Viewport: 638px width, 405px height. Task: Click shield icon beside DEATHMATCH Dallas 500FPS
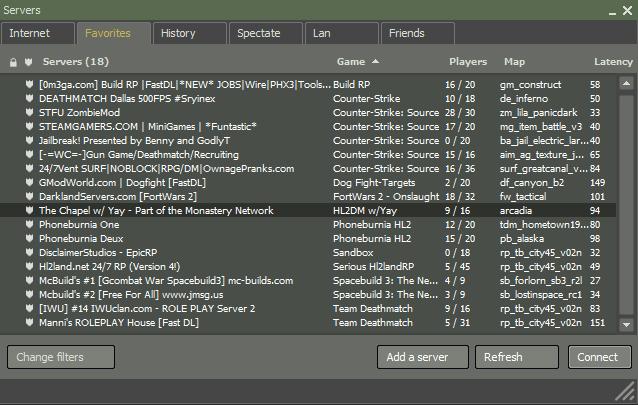29,98
